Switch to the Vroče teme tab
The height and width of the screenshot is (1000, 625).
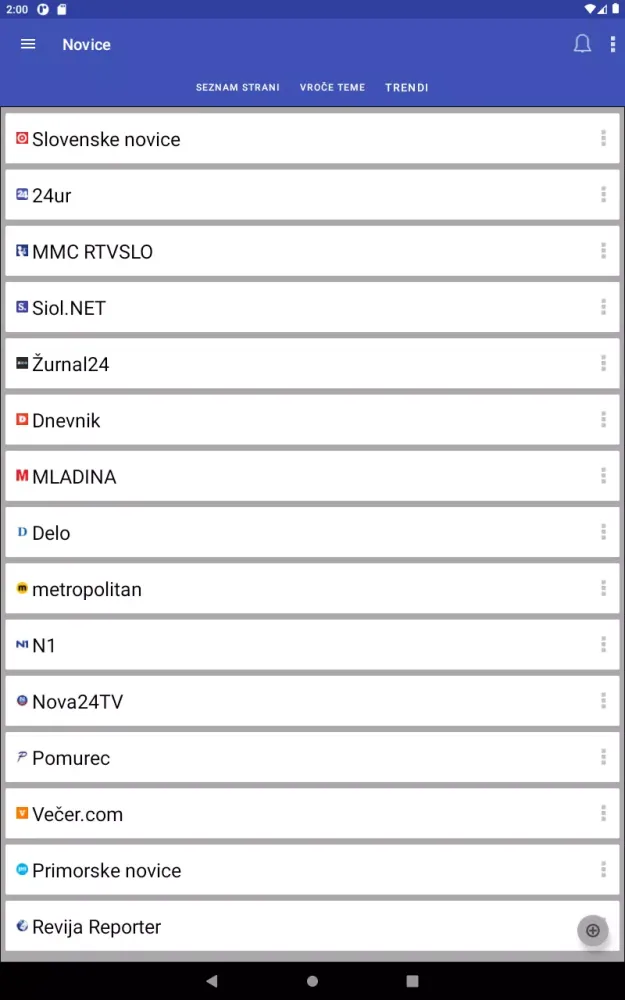332,88
